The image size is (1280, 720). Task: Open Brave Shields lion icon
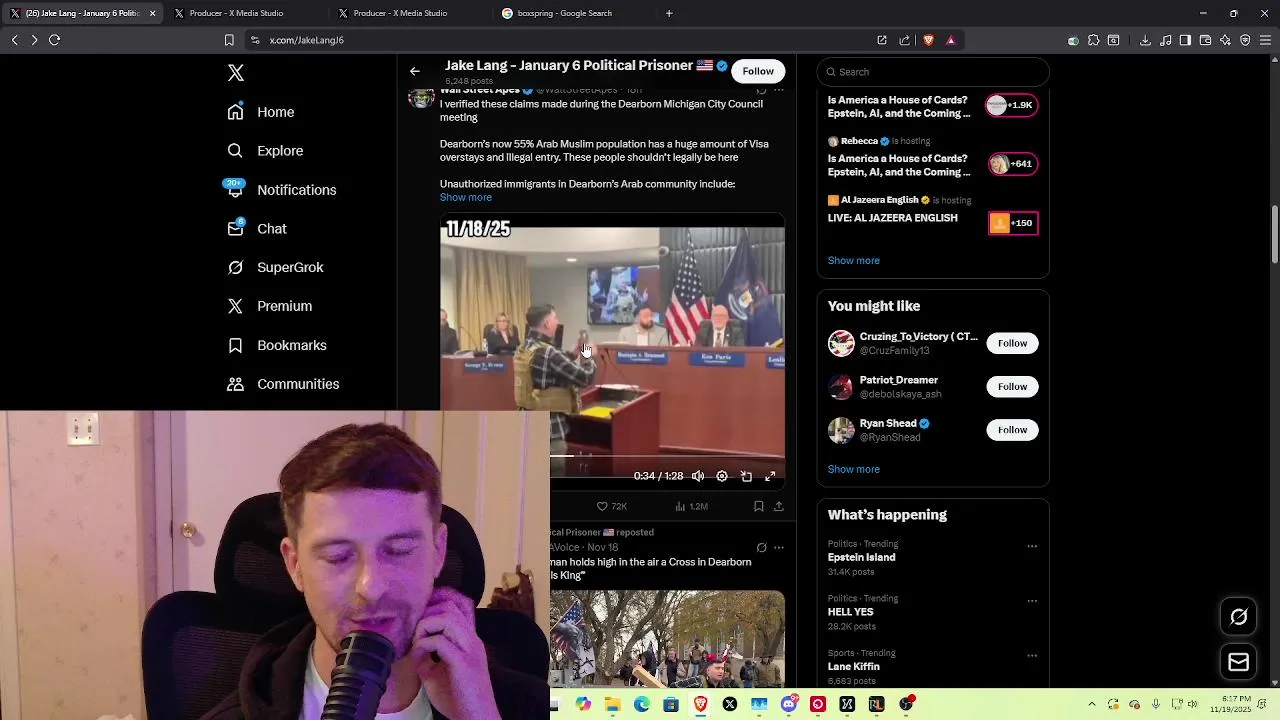point(928,40)
